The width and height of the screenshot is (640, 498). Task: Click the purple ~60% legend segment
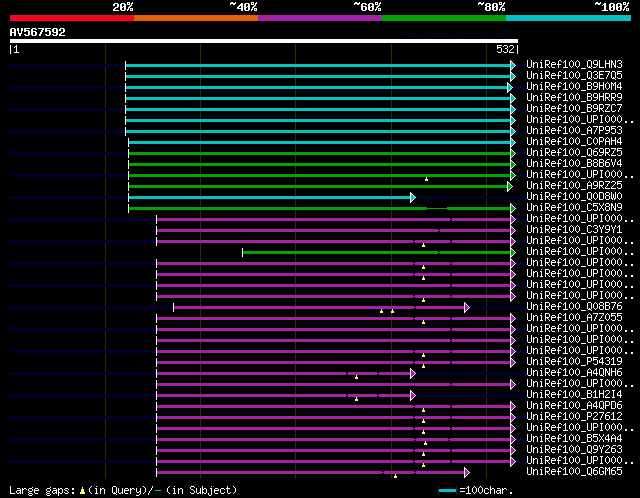(320, 18)
